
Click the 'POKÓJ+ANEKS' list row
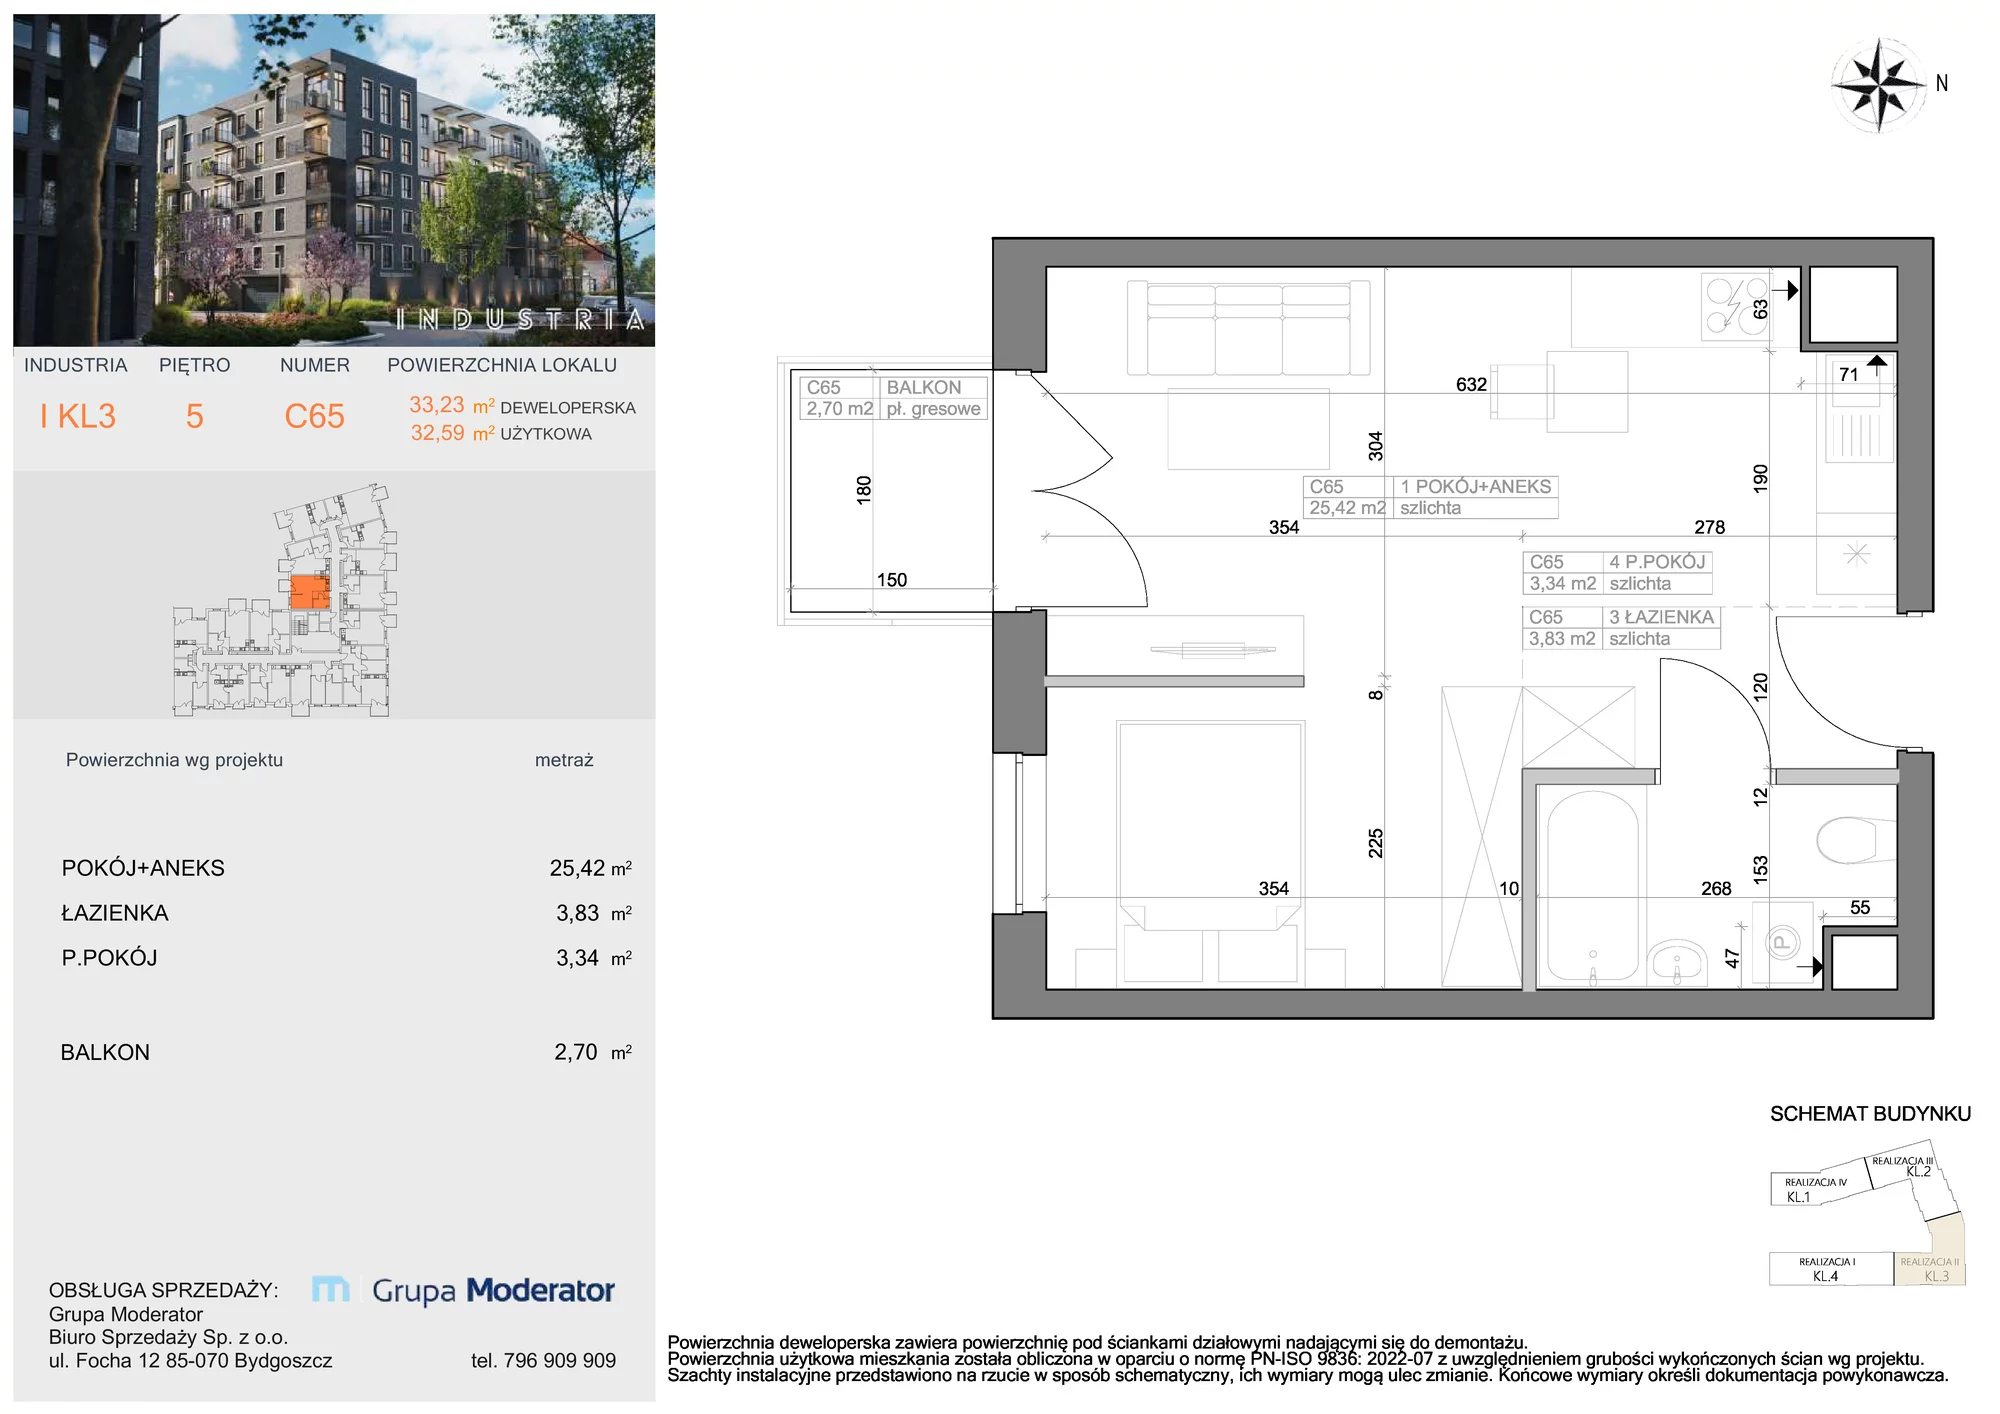pyautogui.click(x=346, y=868)
